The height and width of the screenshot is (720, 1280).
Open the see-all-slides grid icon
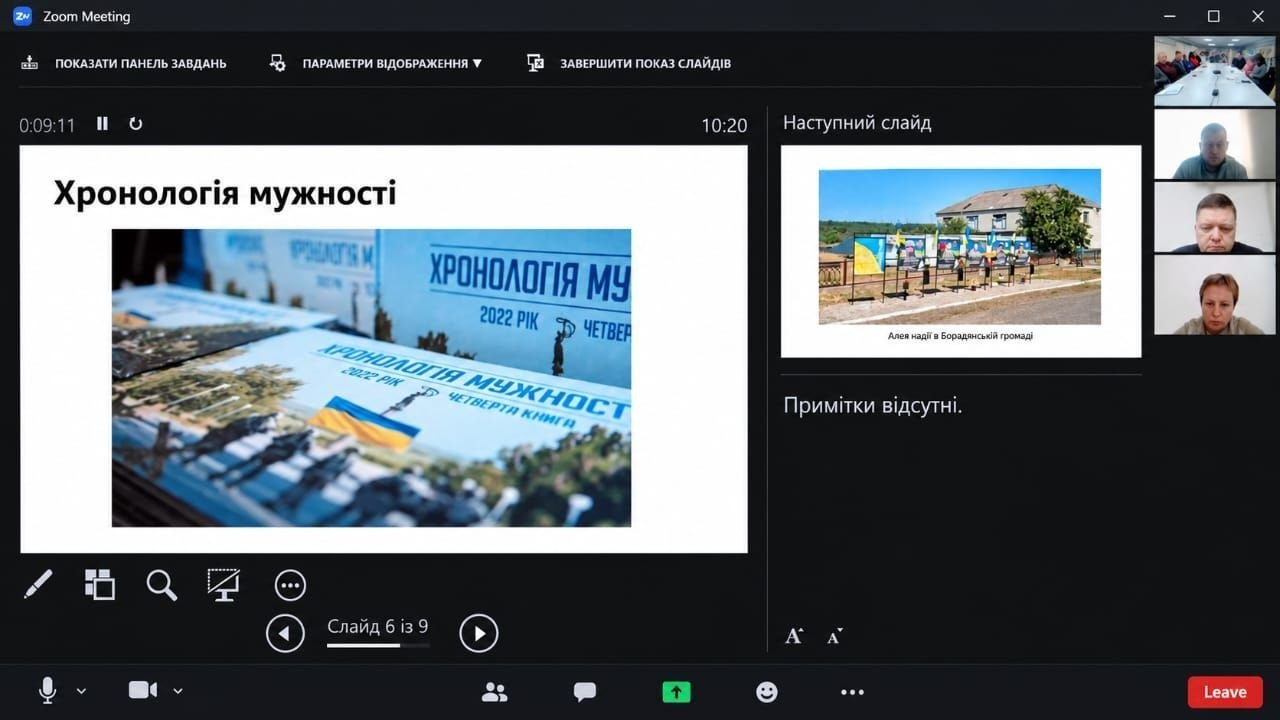click(100, 584)
